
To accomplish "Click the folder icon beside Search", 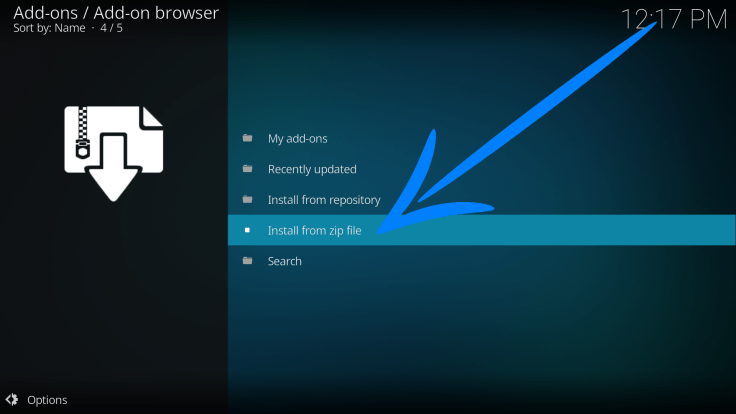I will pos(247,261).
